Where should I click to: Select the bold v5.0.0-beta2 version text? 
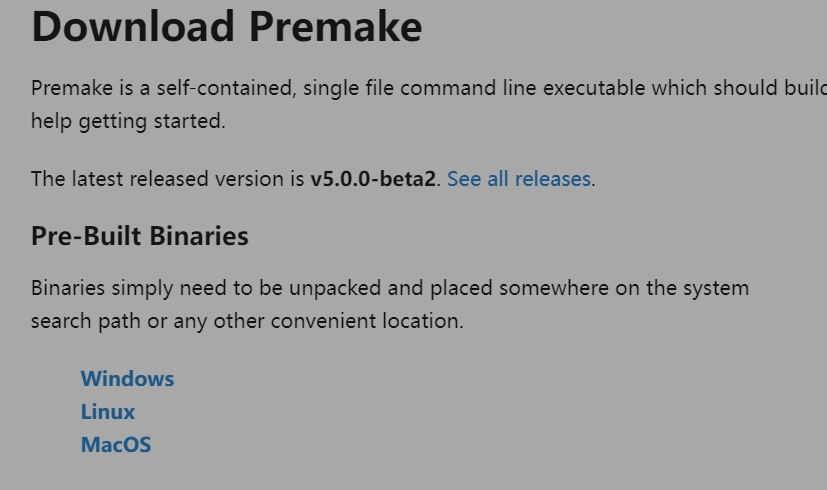point(373,179)
